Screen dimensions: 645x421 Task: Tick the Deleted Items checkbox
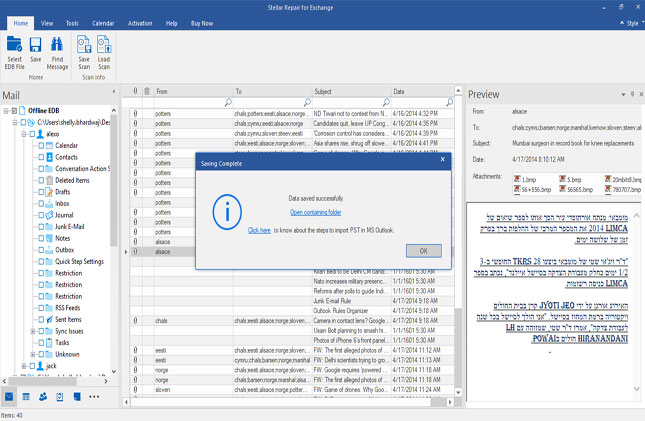[41, 180]
